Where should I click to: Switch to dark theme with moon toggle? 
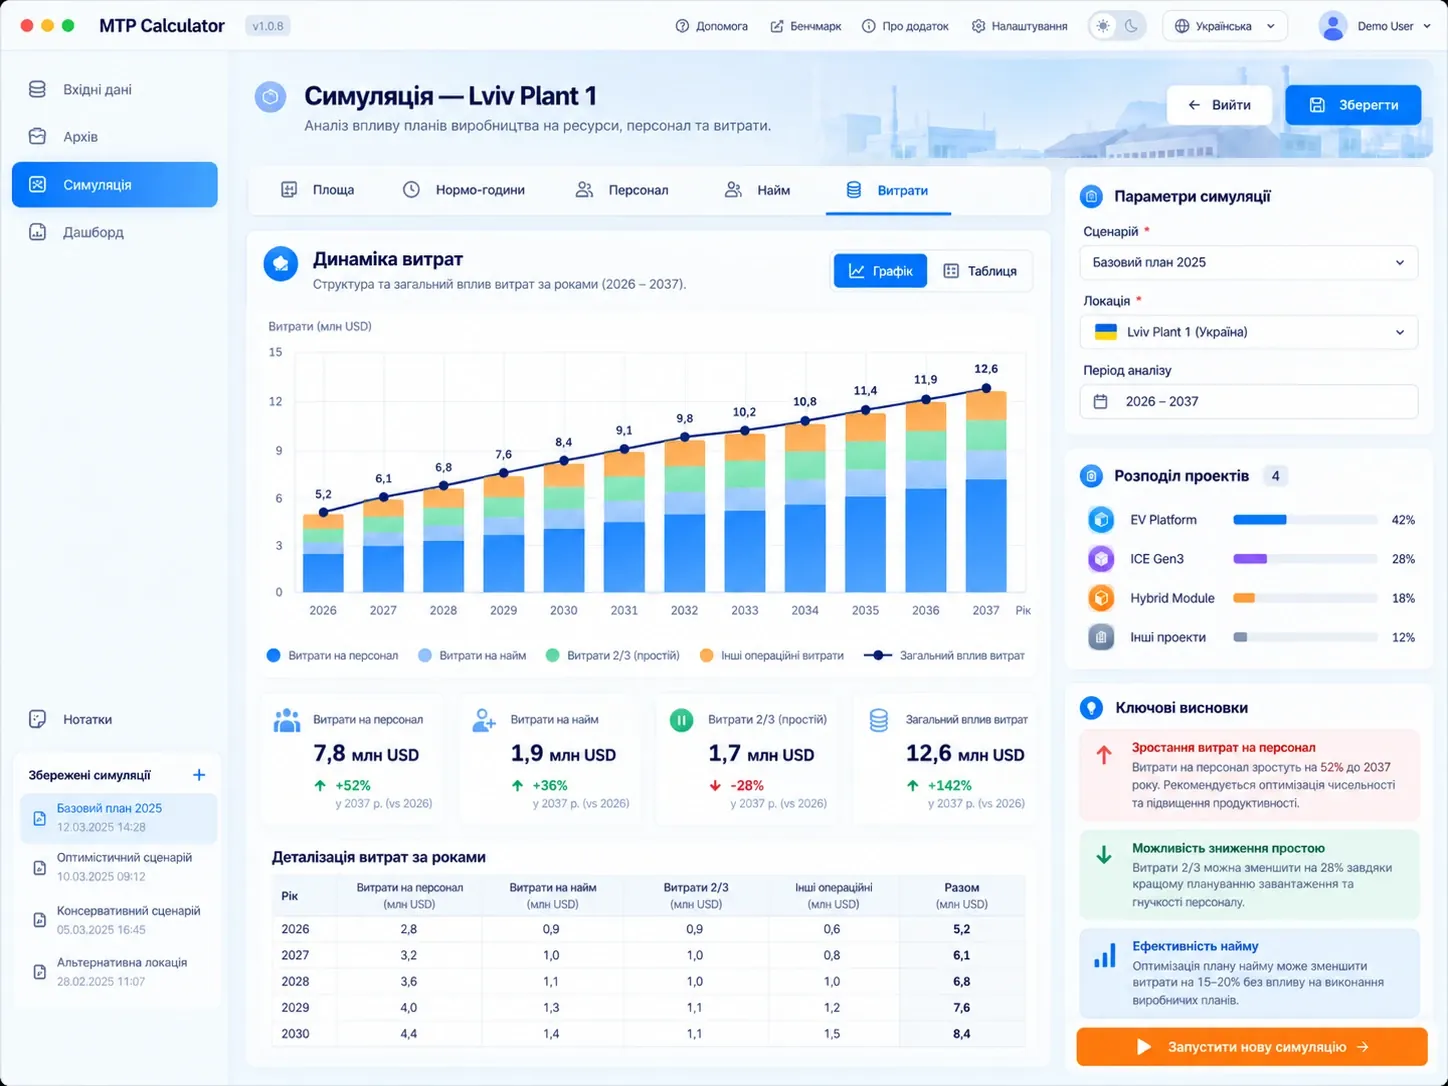1131,26
